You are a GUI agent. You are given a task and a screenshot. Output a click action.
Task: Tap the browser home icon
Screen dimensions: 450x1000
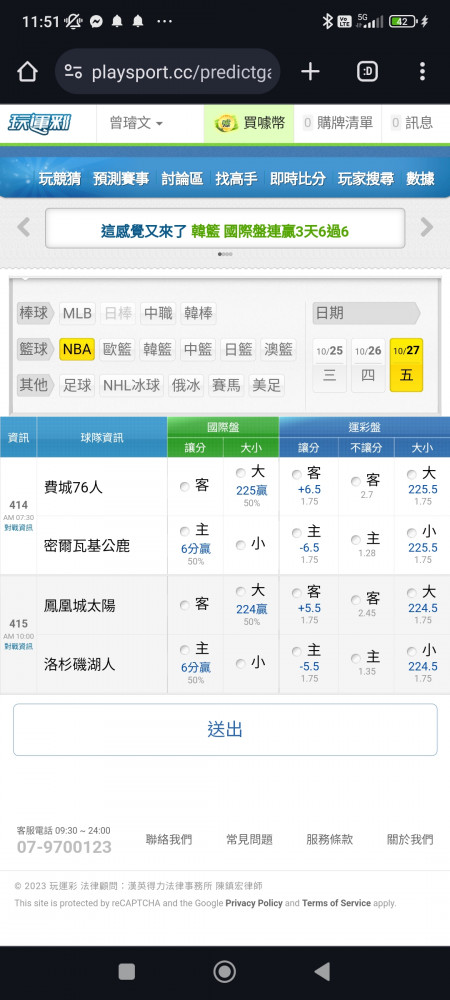[27, 72]
